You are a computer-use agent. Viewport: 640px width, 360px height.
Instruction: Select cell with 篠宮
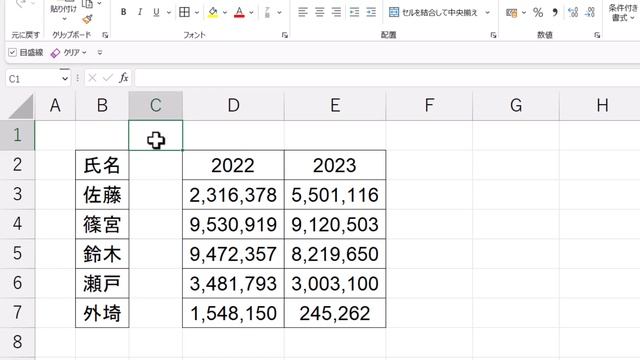point(102,224)
